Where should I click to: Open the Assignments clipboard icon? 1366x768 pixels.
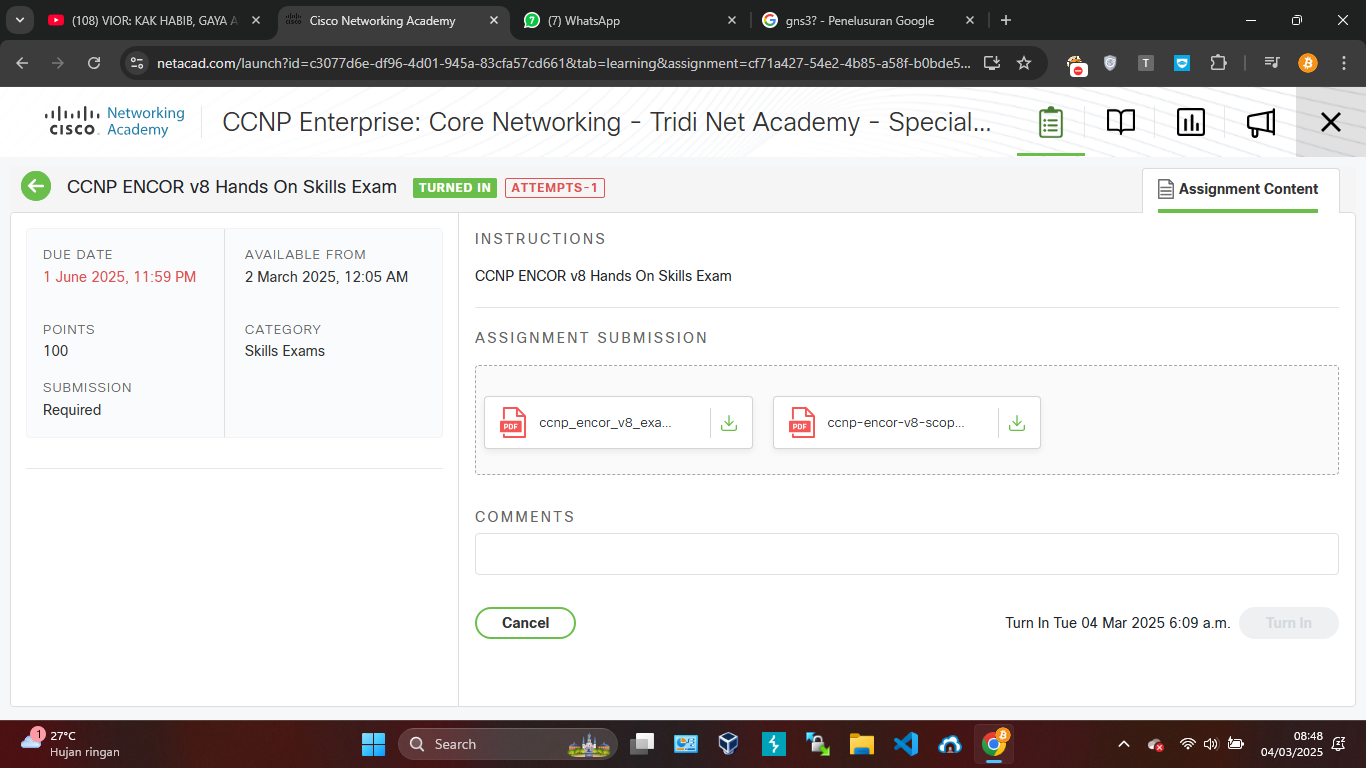1050,122
